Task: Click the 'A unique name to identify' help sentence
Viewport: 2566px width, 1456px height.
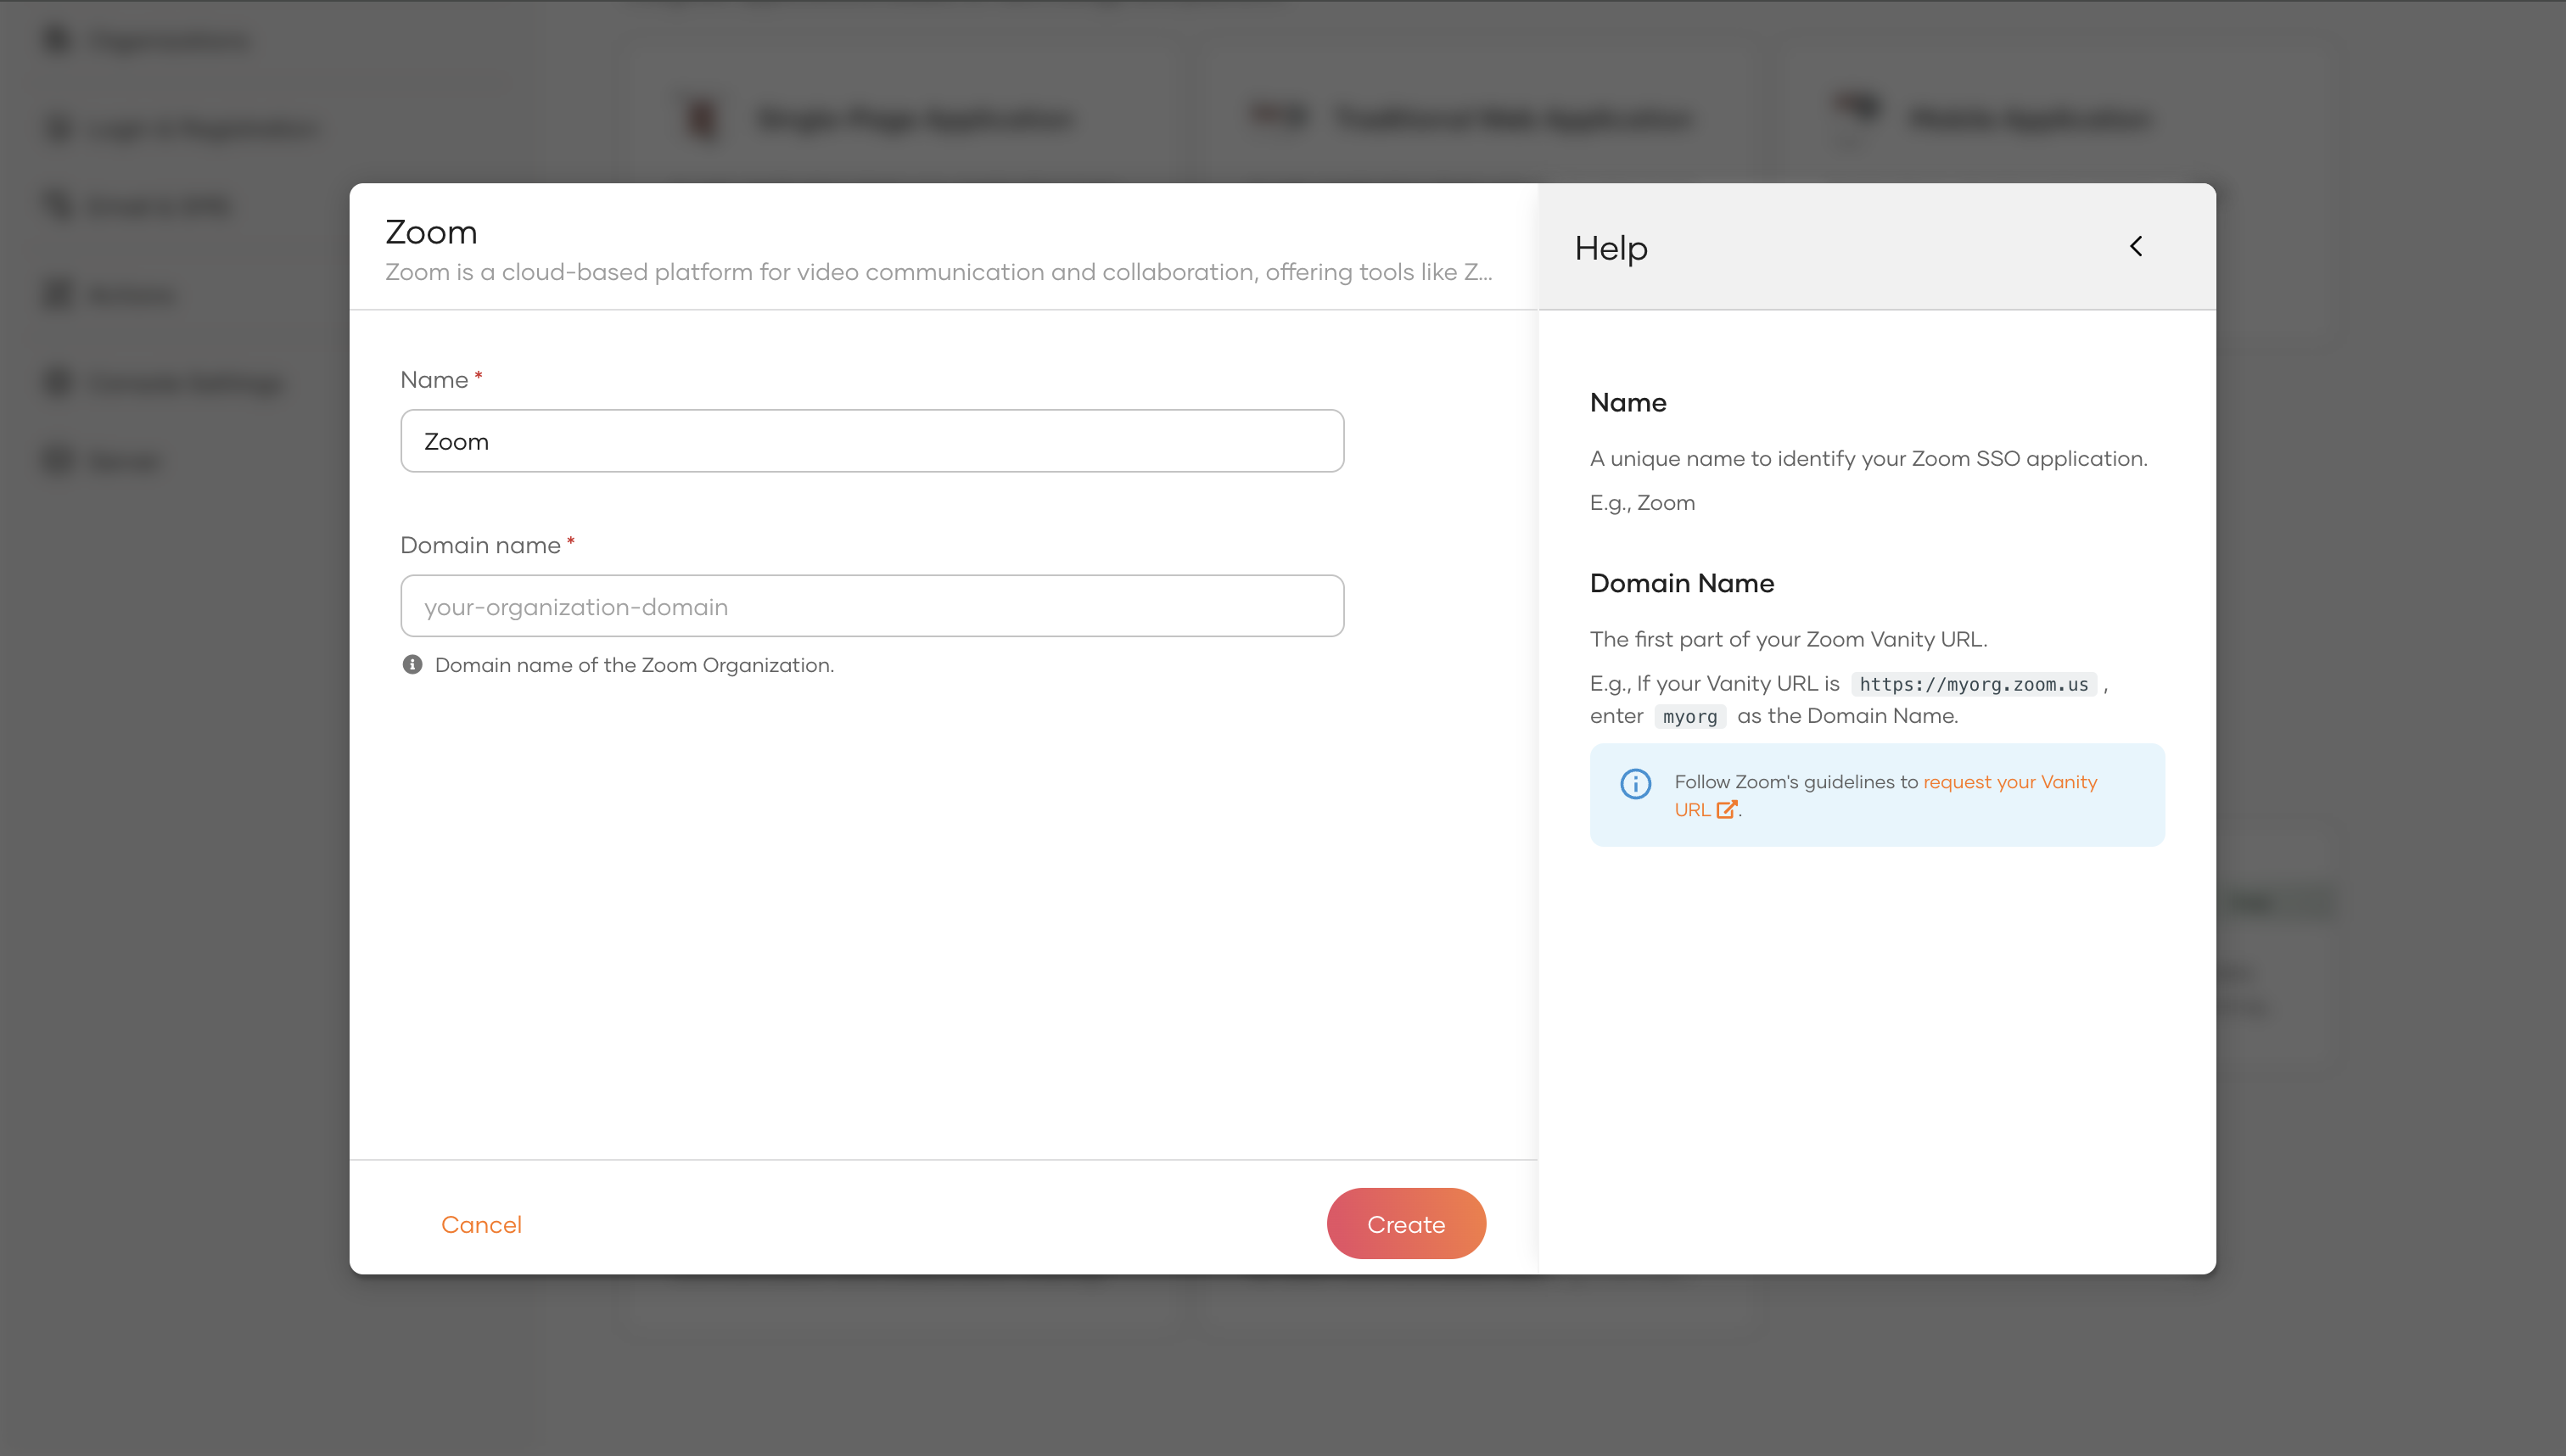Action: coord(1869,459)
